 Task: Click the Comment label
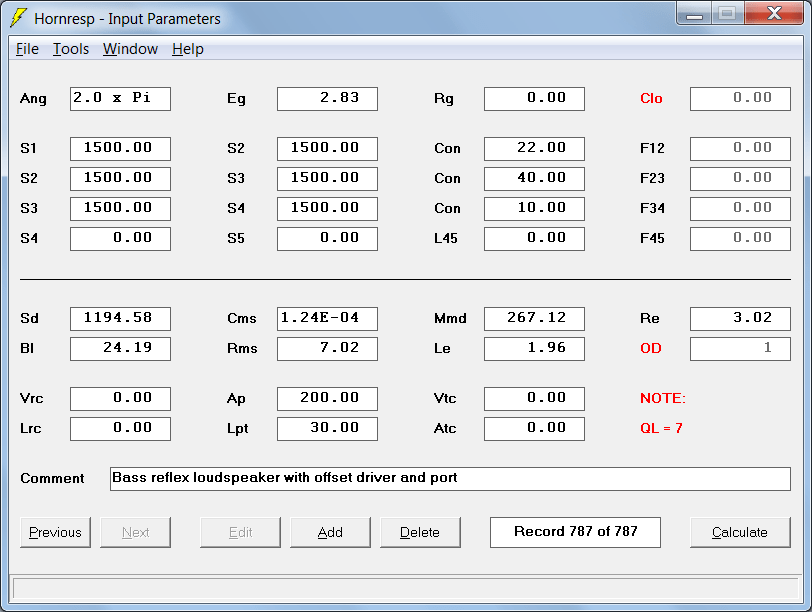click(x=52, y=478)
